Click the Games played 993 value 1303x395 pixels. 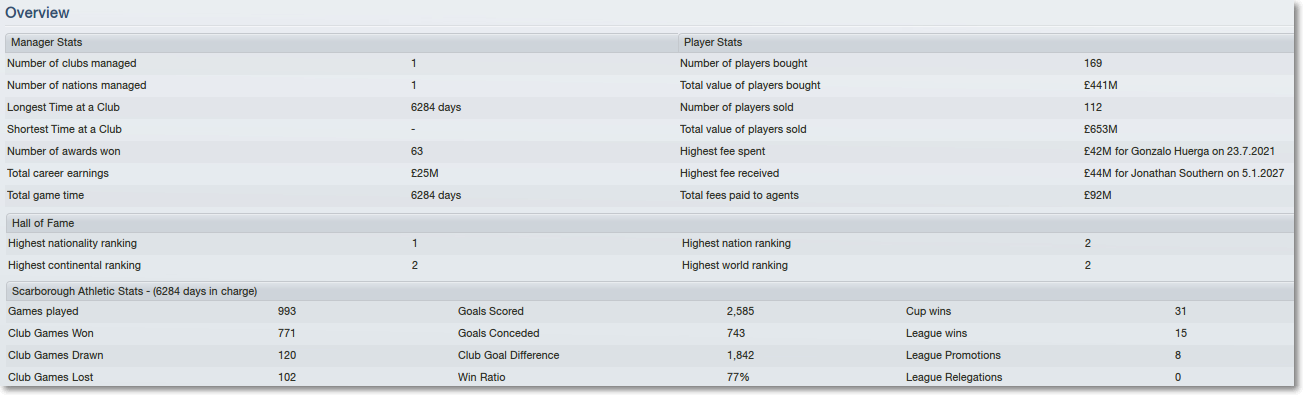[x=287, y=311]
